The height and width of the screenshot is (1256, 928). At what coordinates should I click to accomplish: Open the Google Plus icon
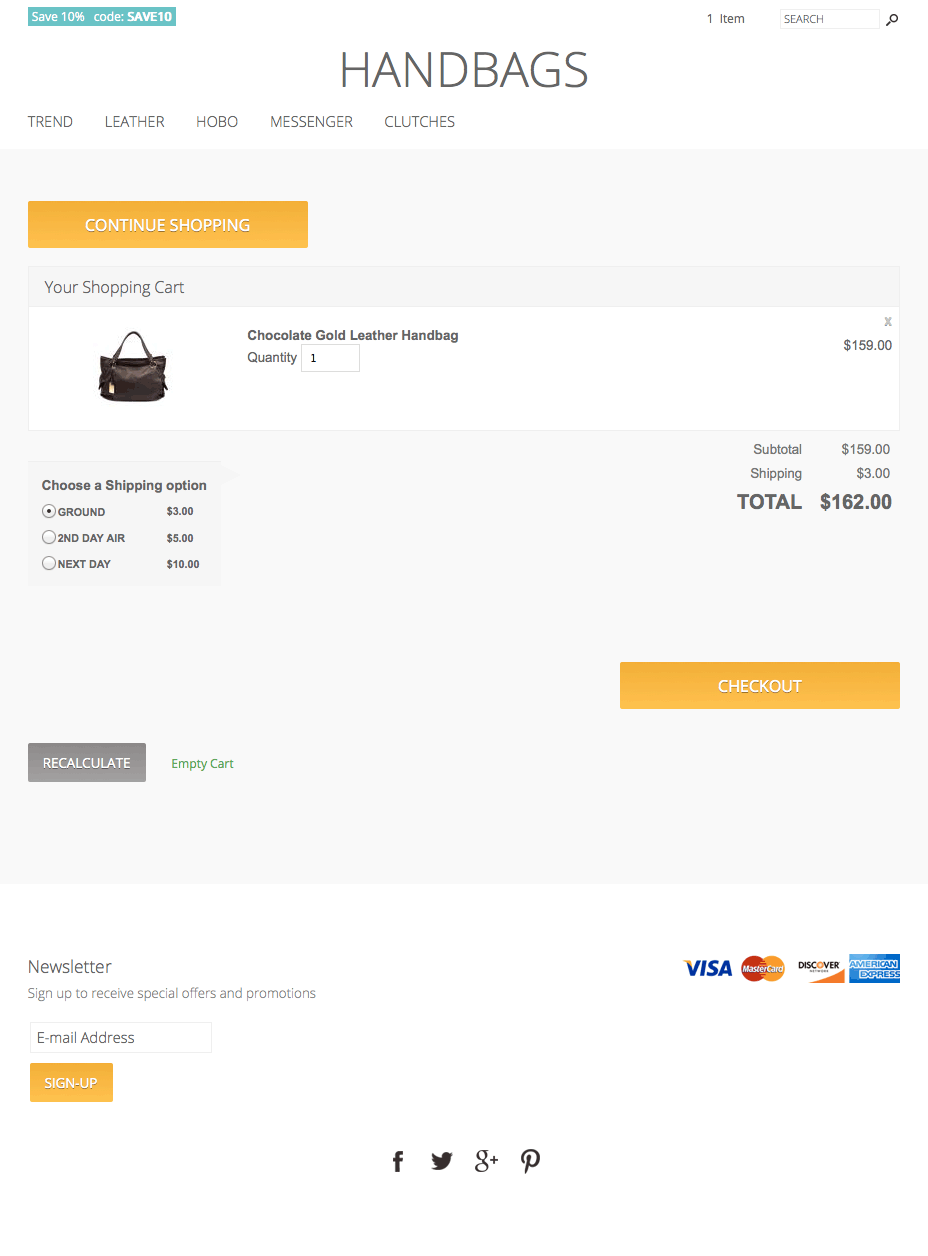click(486, 1160)
